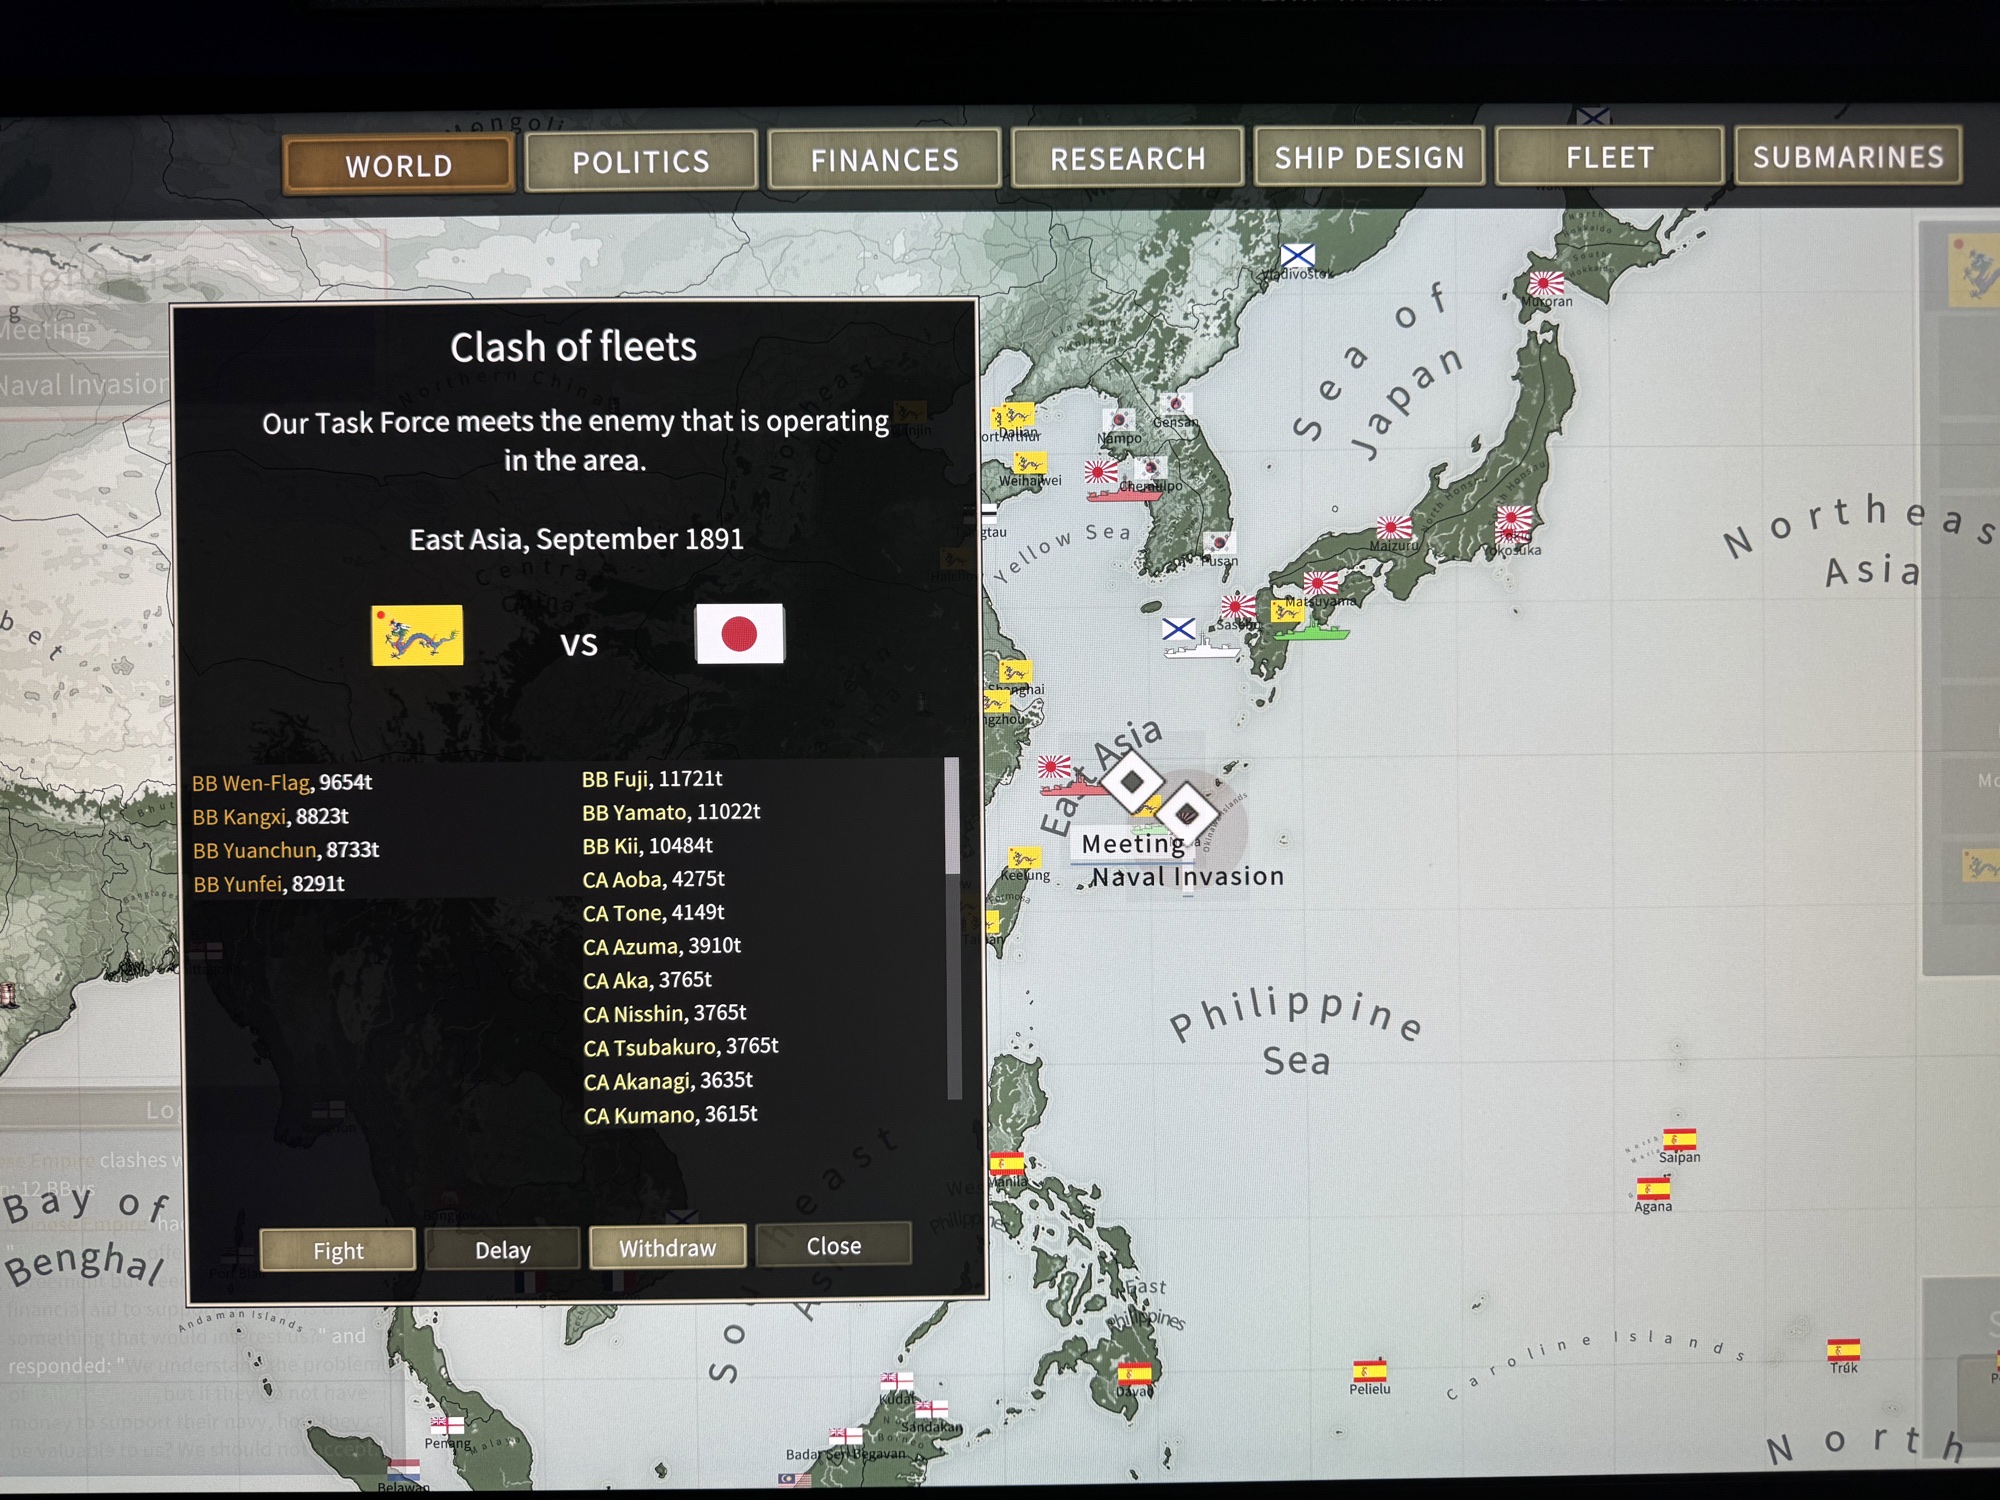Viewport: 2000px width, 1500px height.
Task: Click the Pusan port flag
Action: (1219, 543)
